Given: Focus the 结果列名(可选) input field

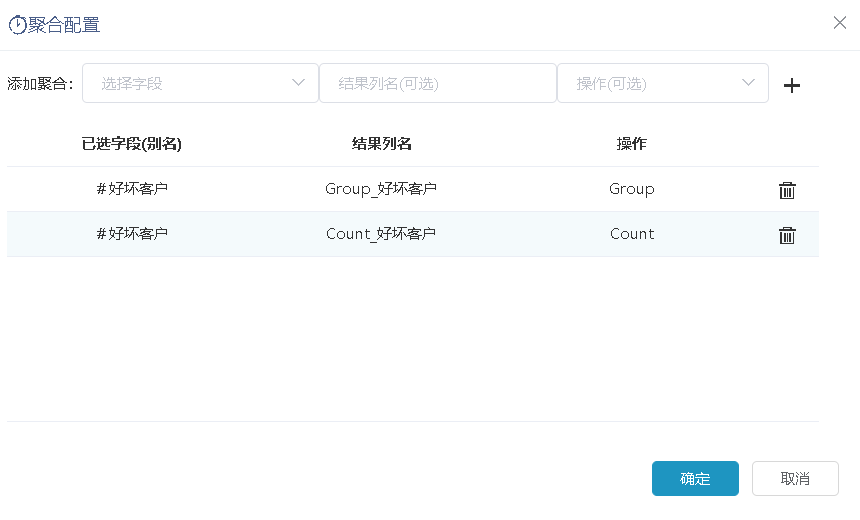Looking at the screenshot, I should click(438, 83).
